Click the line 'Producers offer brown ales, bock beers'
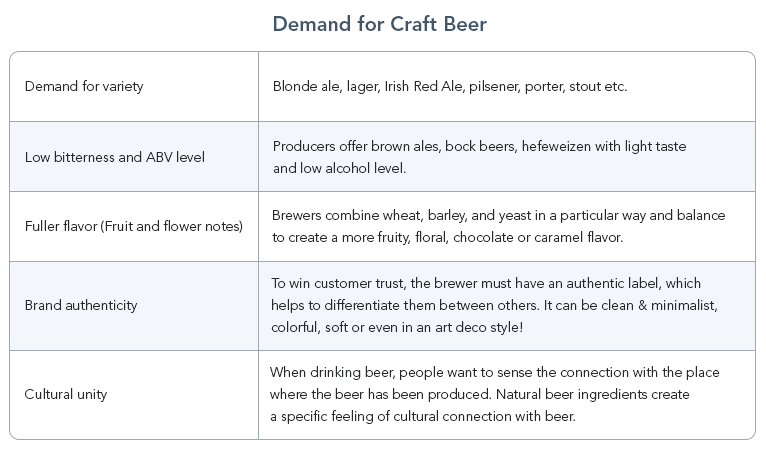The width and height of the screenshot is (766, 460). pyautogui.click(x=480, y=146)
